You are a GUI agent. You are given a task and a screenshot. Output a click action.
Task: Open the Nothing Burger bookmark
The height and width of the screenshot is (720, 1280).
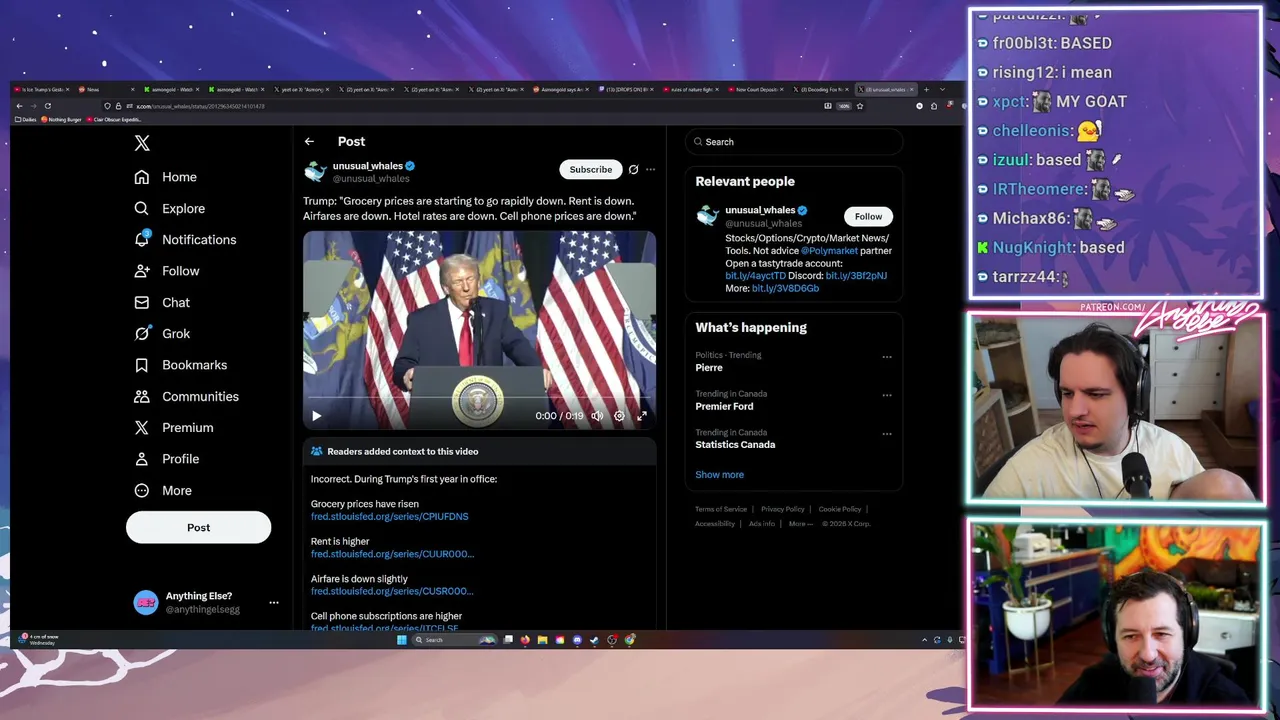(x=61, y=119)
